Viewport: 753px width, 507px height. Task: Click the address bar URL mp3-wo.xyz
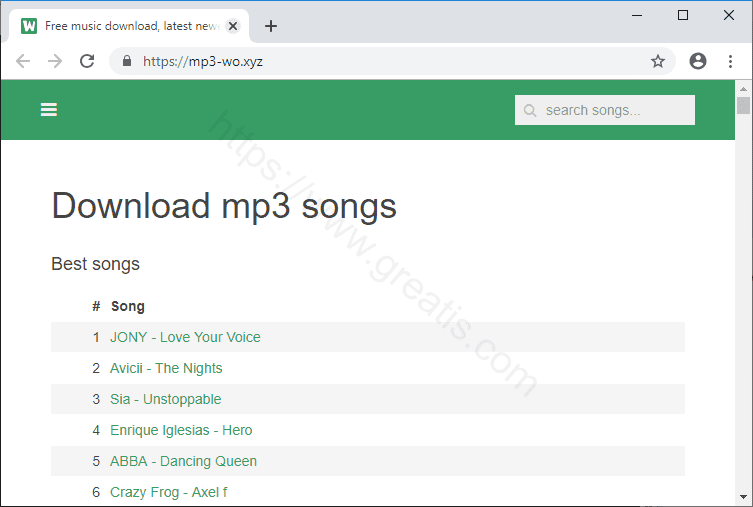(x=203, y=61)
